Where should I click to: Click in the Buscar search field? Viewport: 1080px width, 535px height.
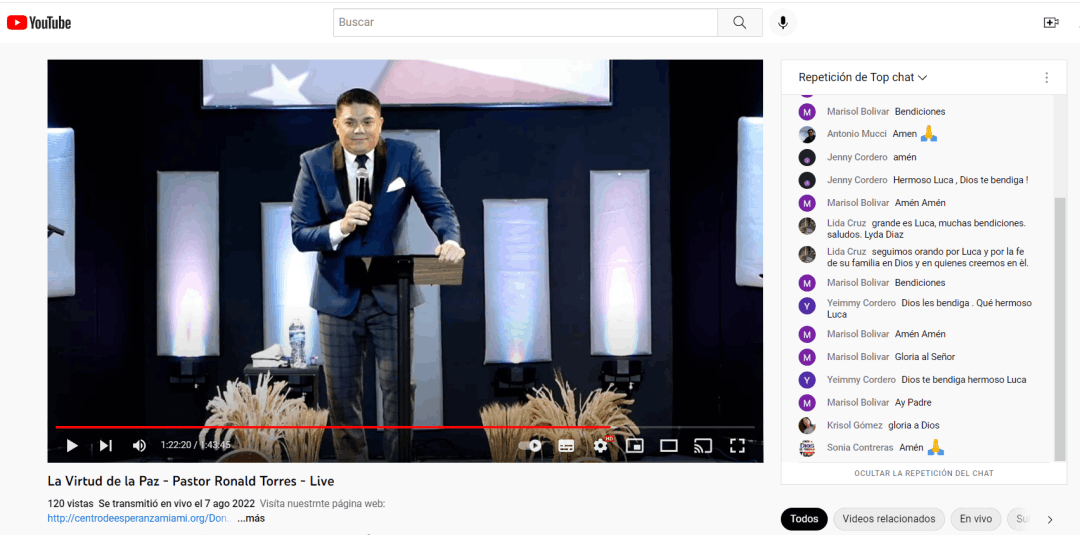pos(525,22)
